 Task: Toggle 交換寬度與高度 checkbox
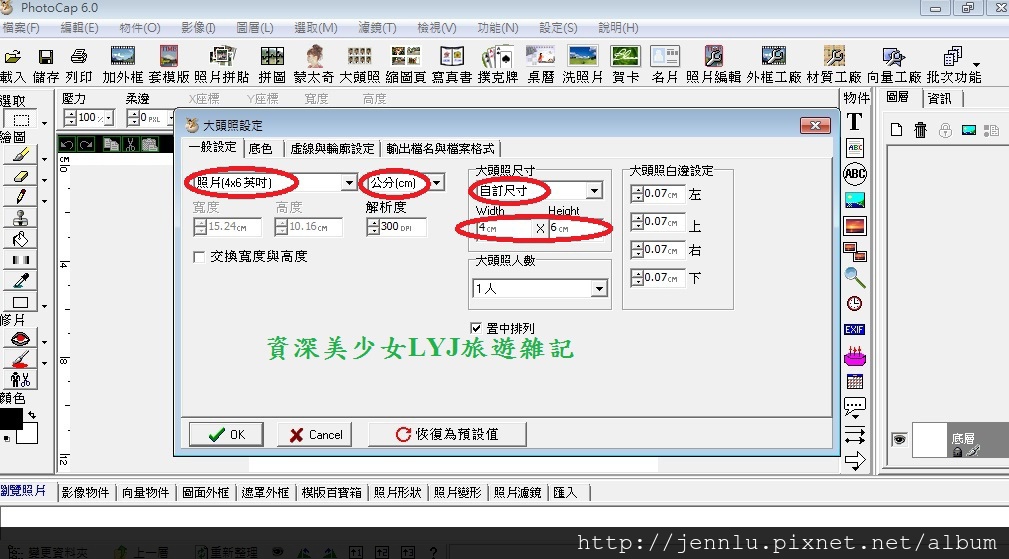[x=199, y=257]
